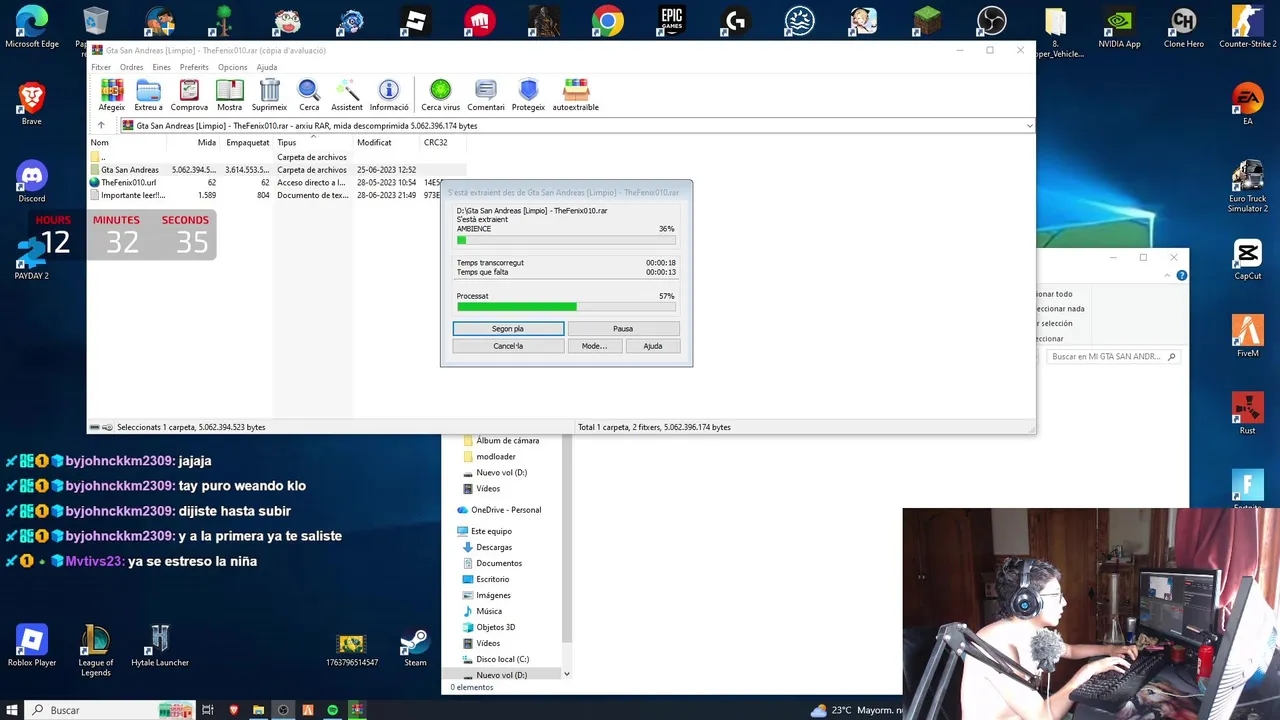Click the Extreu a toolbar icon

[148, 95]
